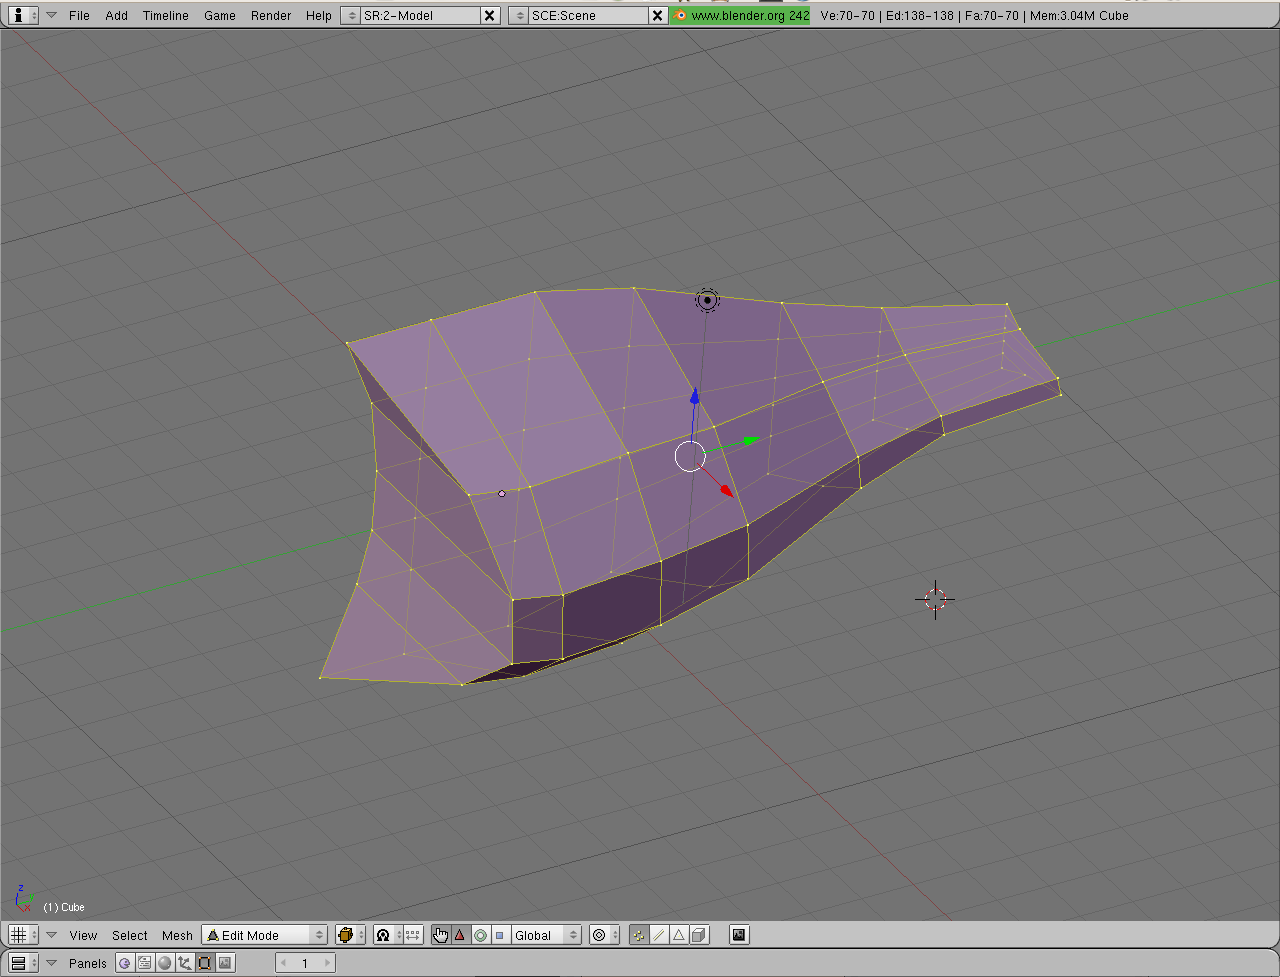Enable vertex select mode
This screenshot has height=977, width=1280.
click(x=639, y=935)
